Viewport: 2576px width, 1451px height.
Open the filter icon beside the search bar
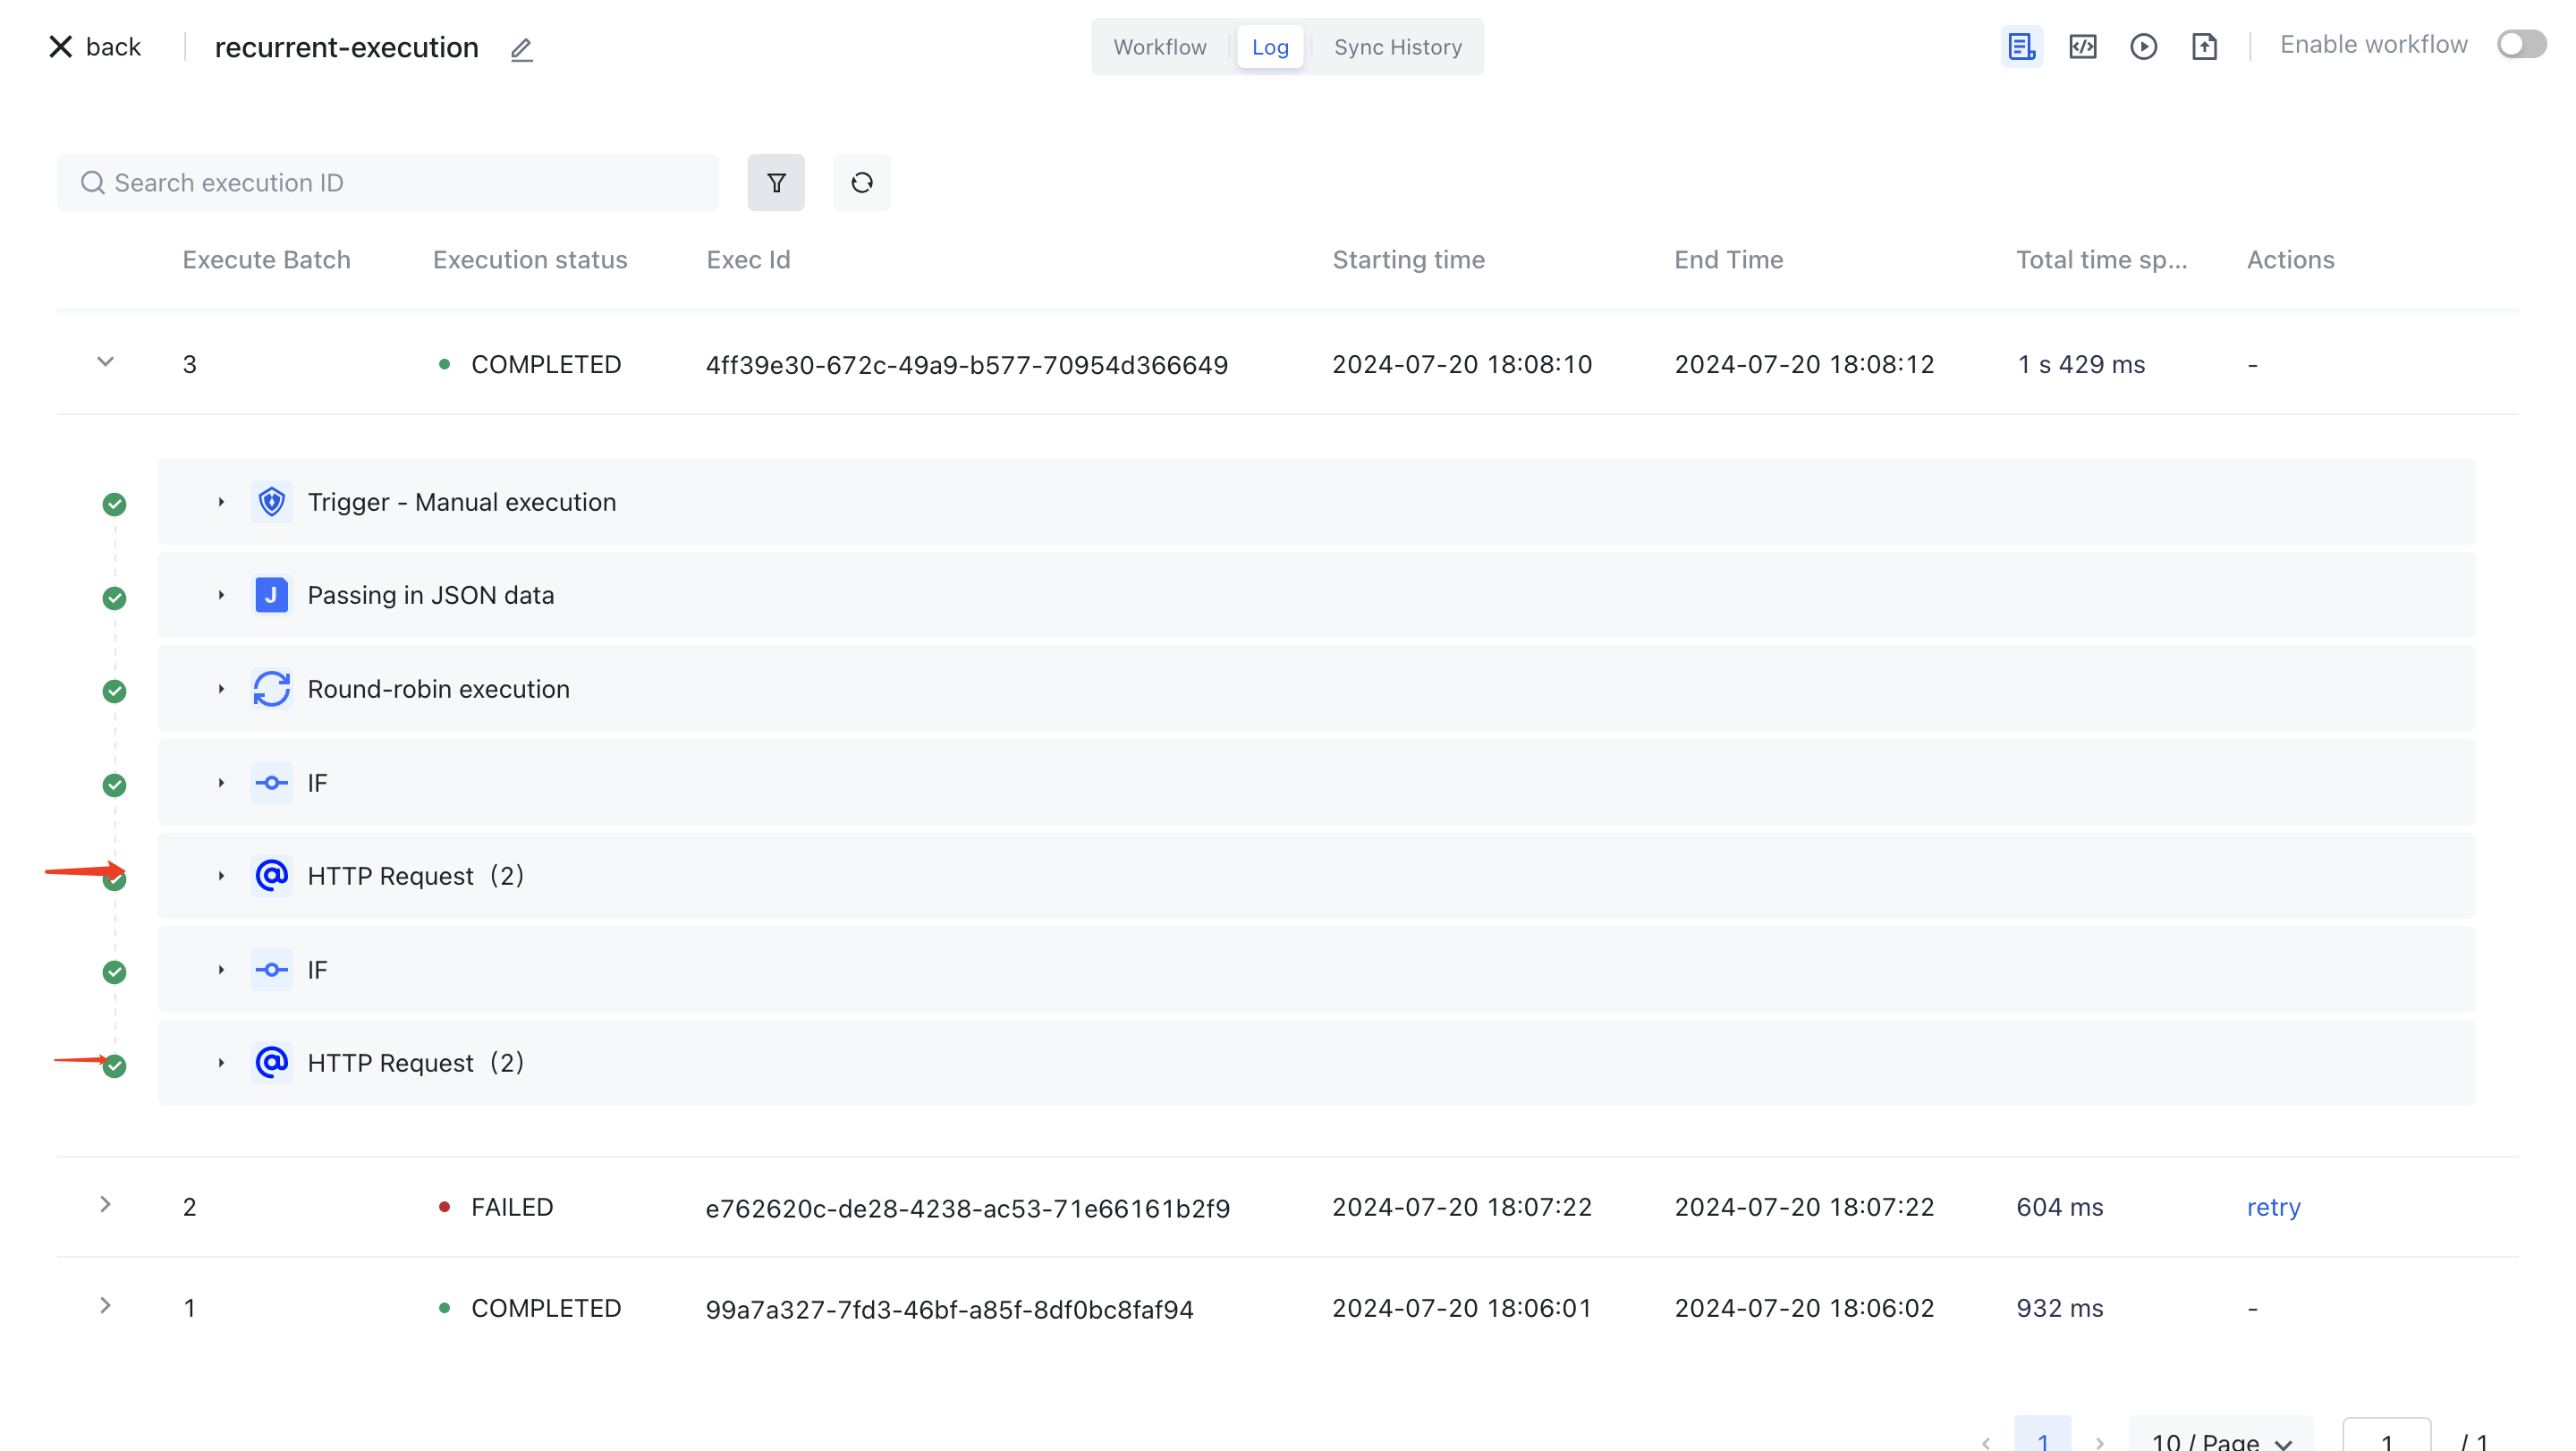(x=776, y=182)
